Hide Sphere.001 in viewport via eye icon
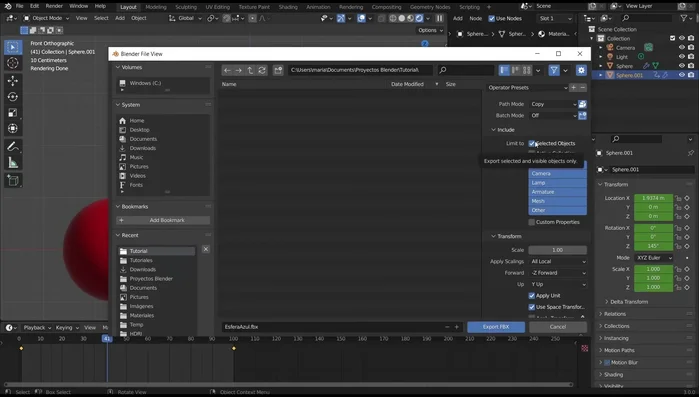699x397 pixels. click(682, 75)
